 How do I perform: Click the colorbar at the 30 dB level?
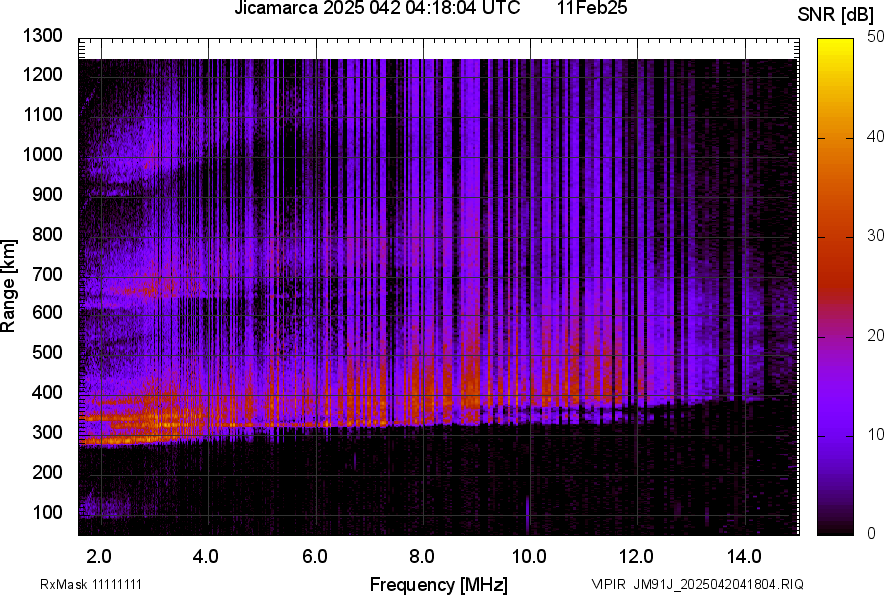point(835,236)
